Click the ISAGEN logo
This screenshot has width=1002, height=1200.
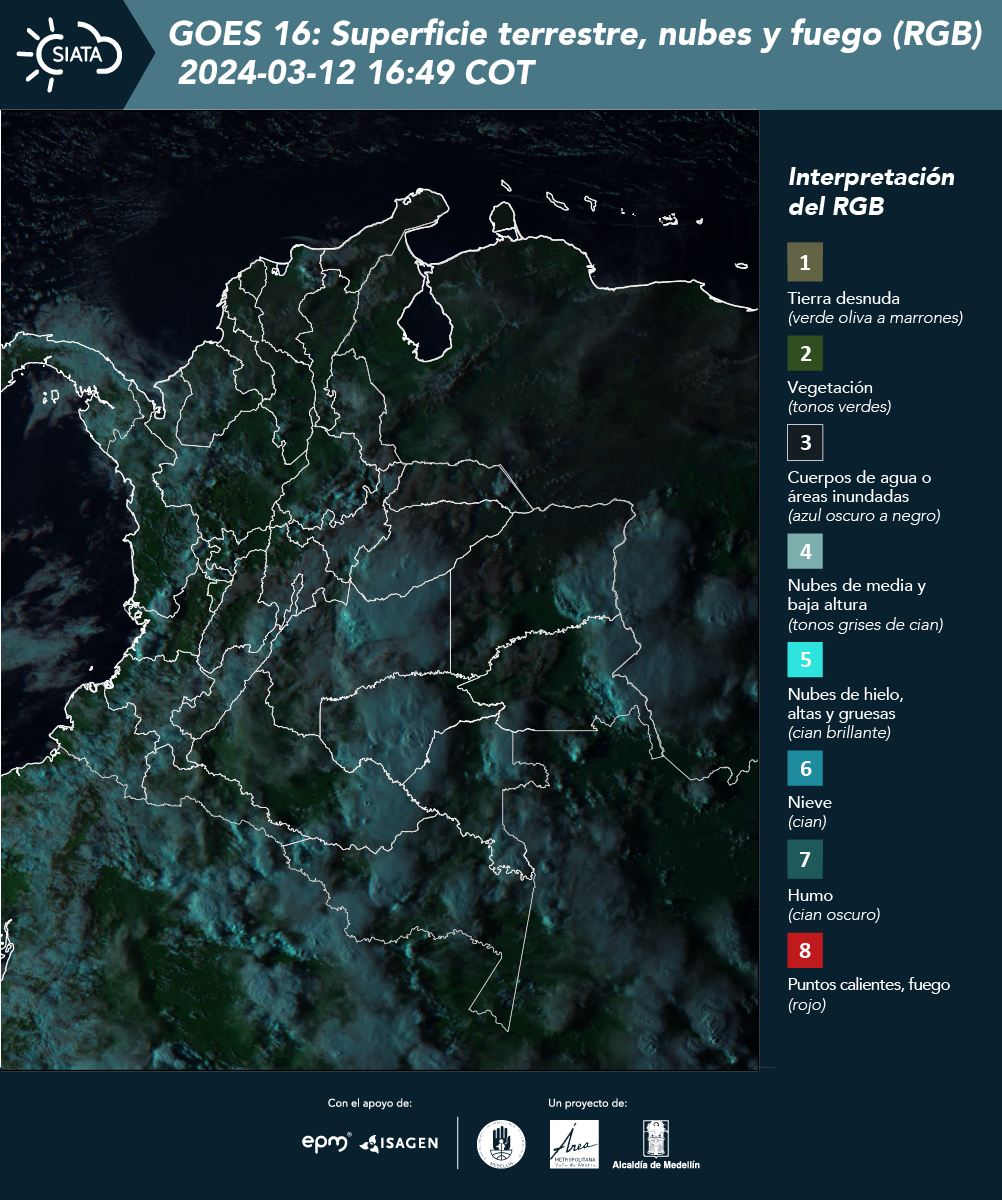click(399, 1143)
